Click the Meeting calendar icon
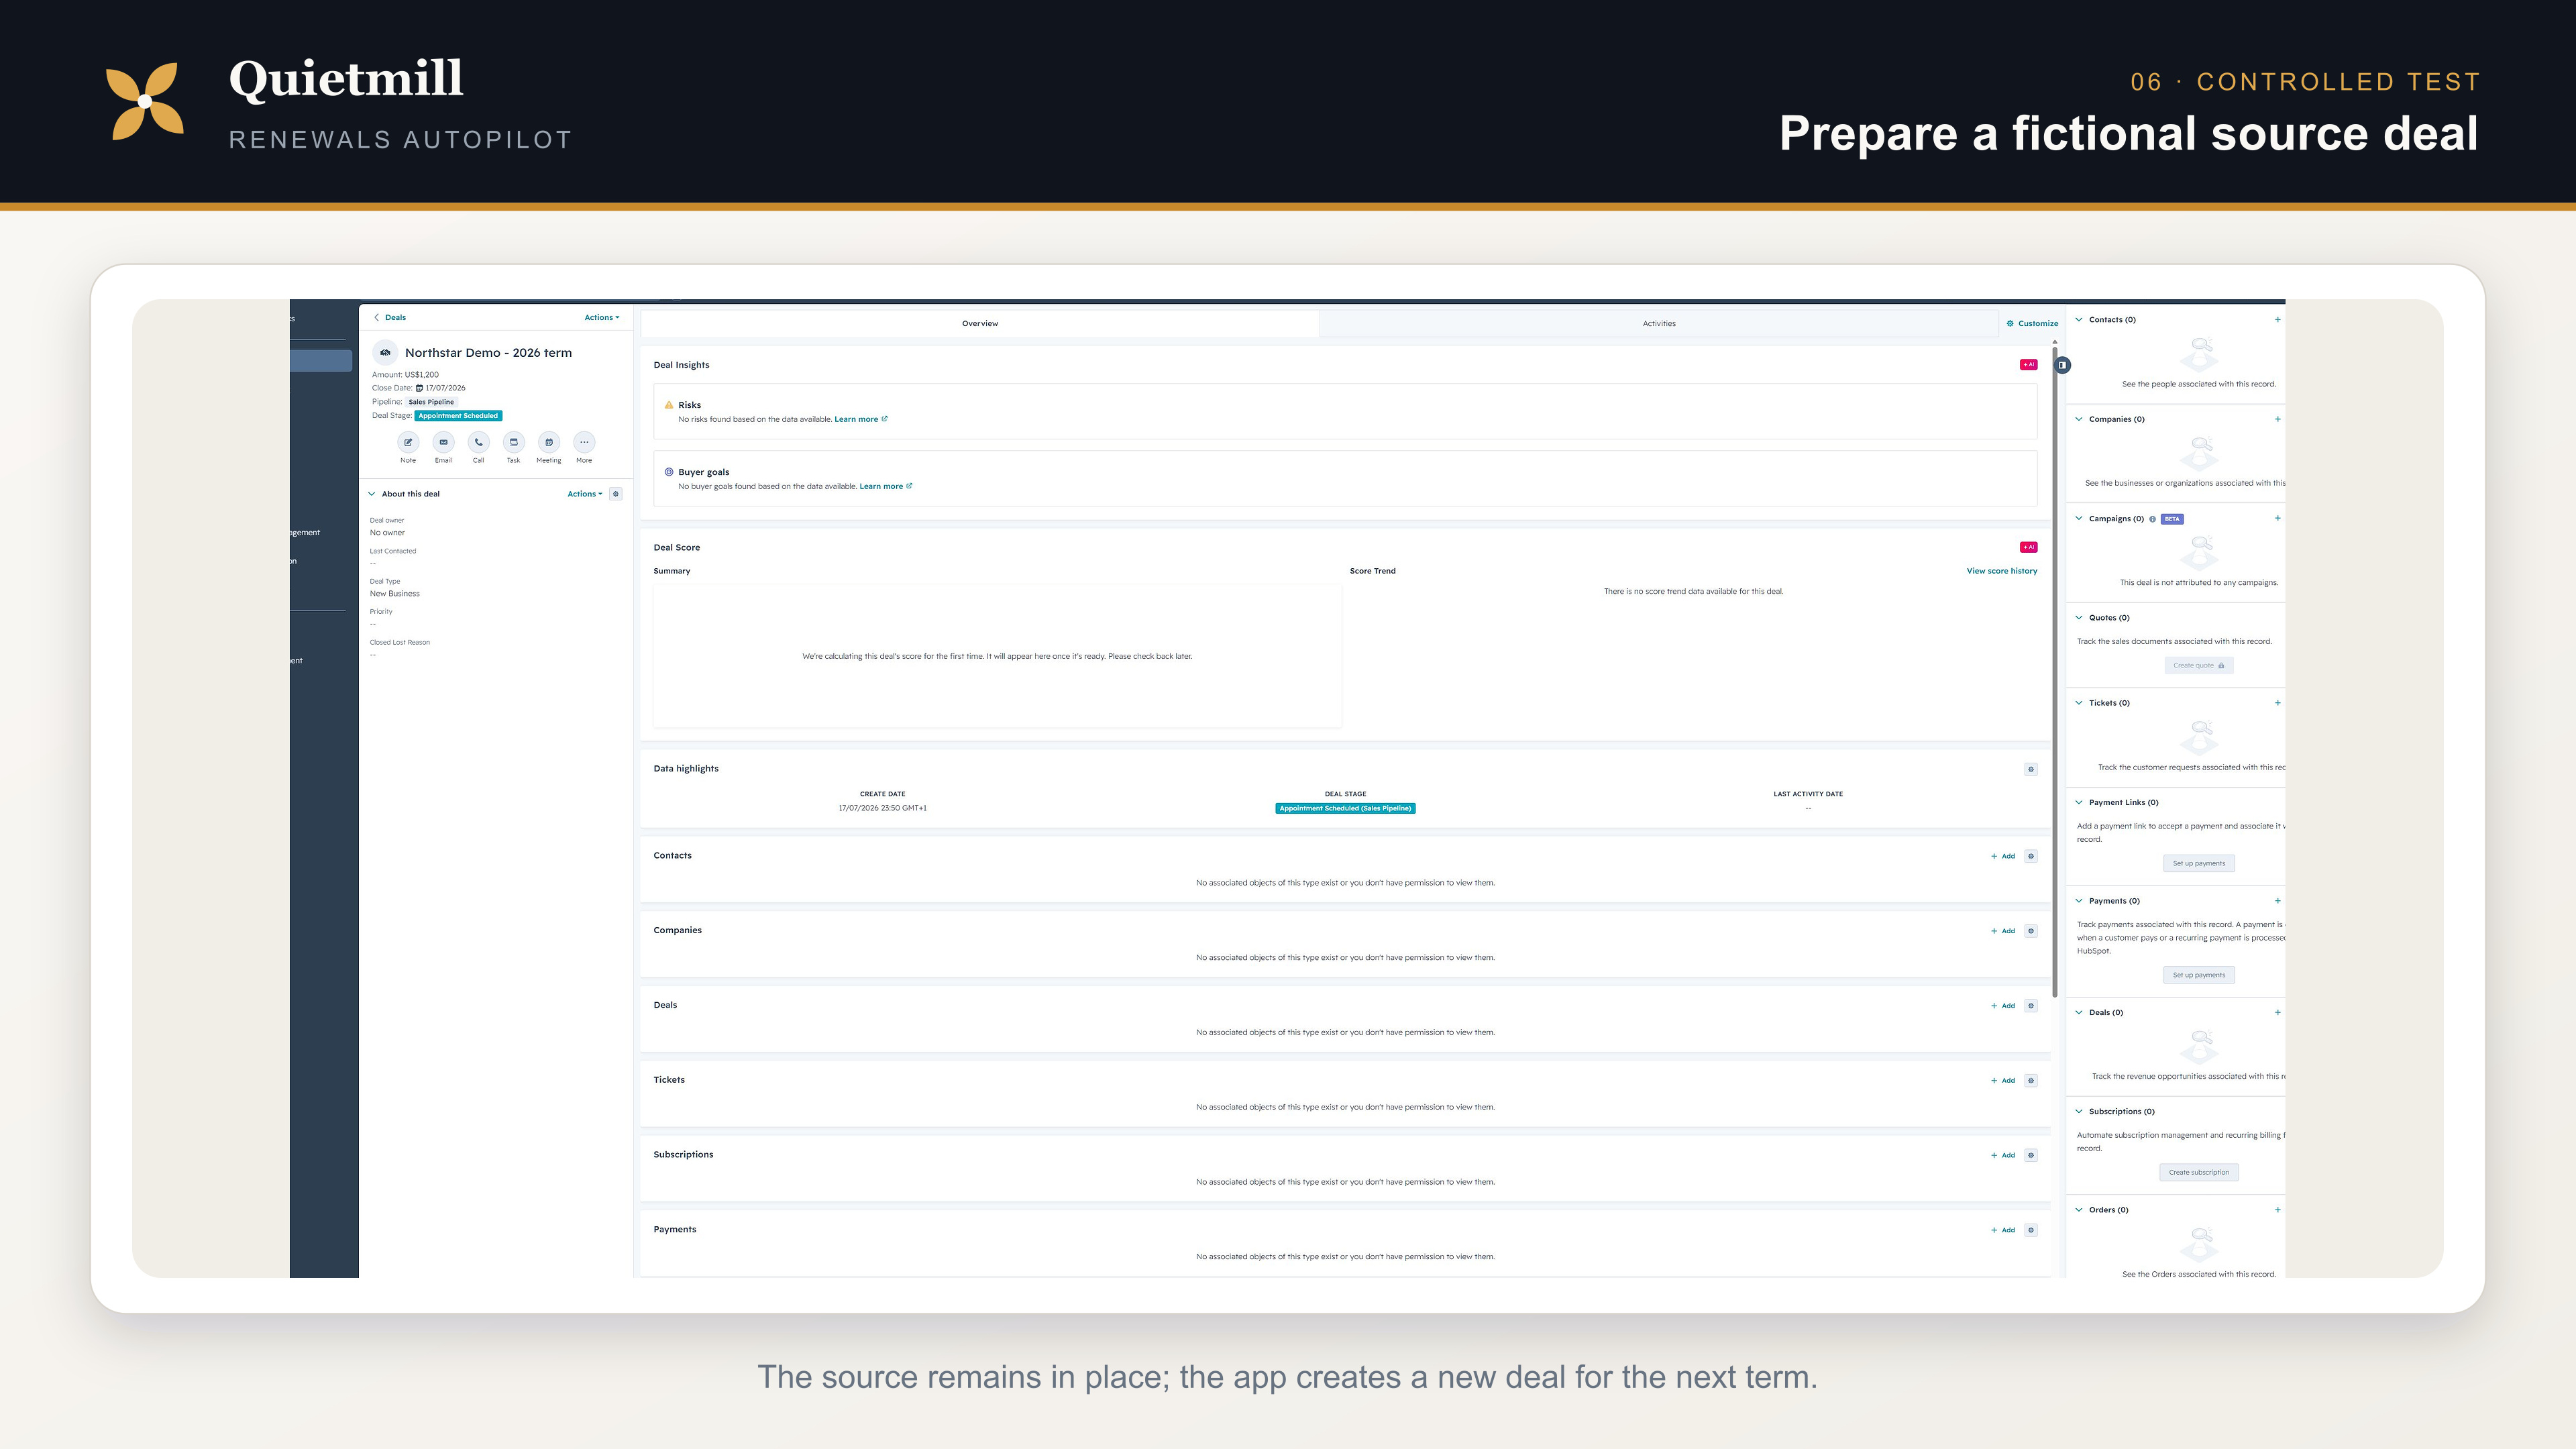2576x1449 pixels. click(x=549, y=442)
